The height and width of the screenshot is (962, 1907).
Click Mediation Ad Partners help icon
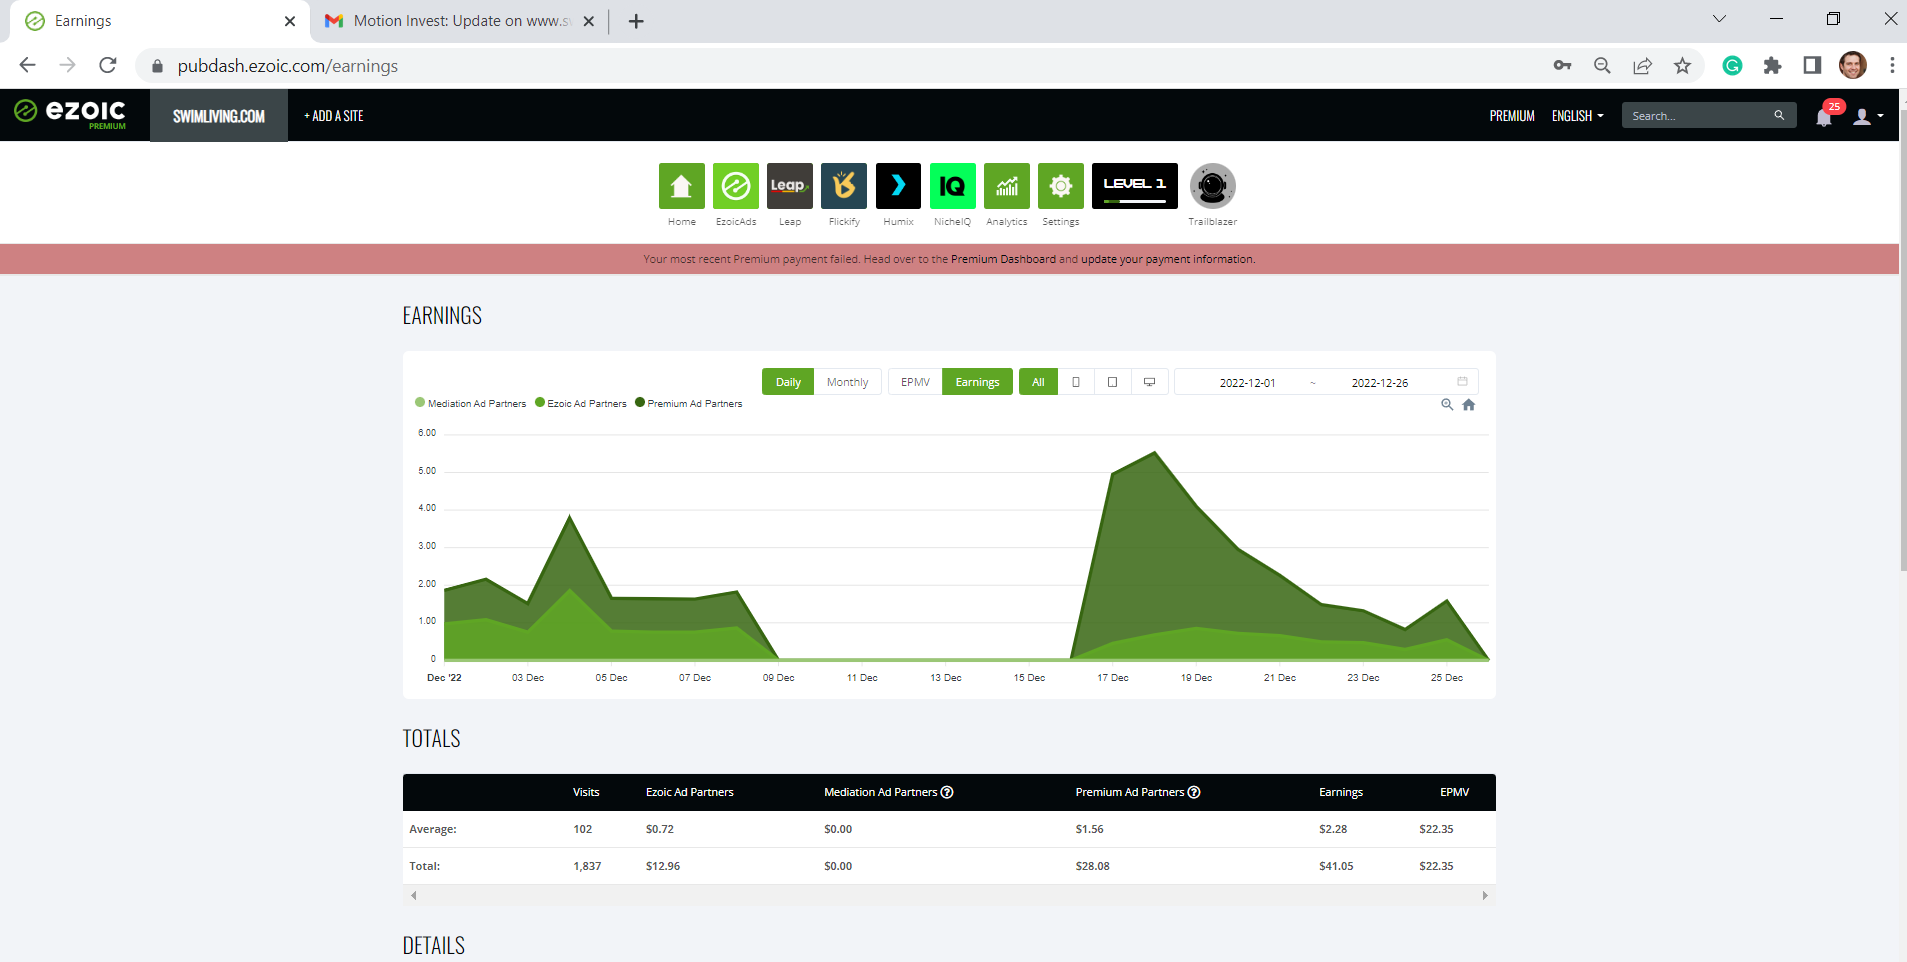[947, 792]
